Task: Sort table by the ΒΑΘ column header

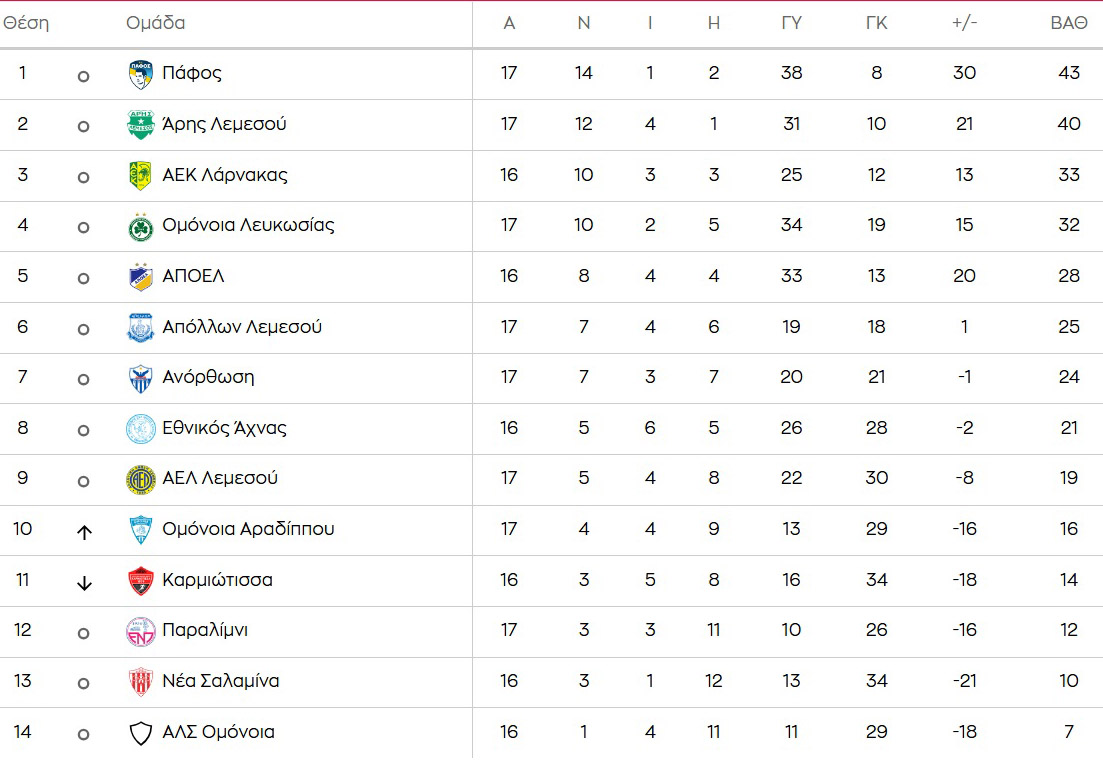Action: click(1068, 24)
